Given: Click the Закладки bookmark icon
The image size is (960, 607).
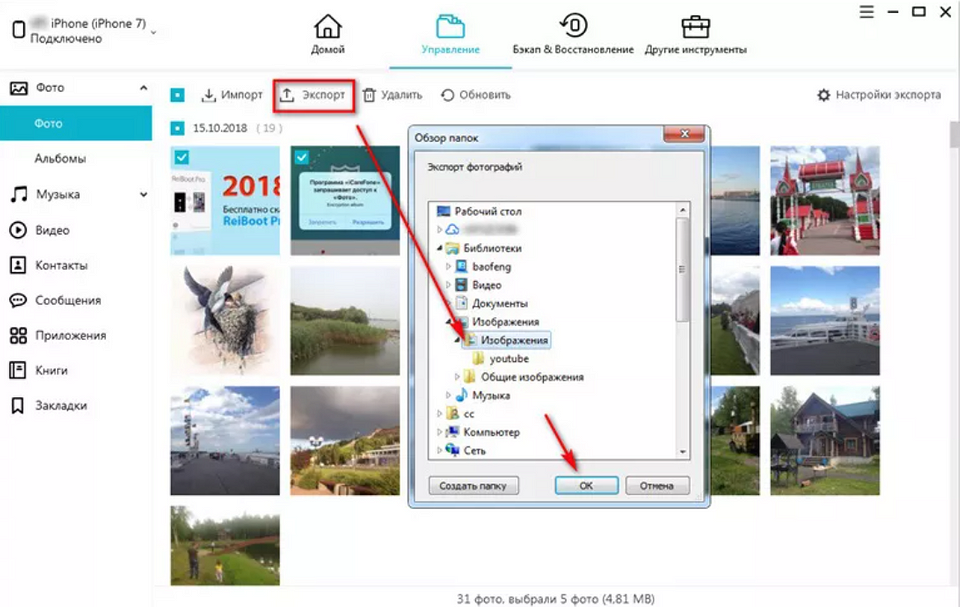Looking at the screenshot, I should [18, 405].
